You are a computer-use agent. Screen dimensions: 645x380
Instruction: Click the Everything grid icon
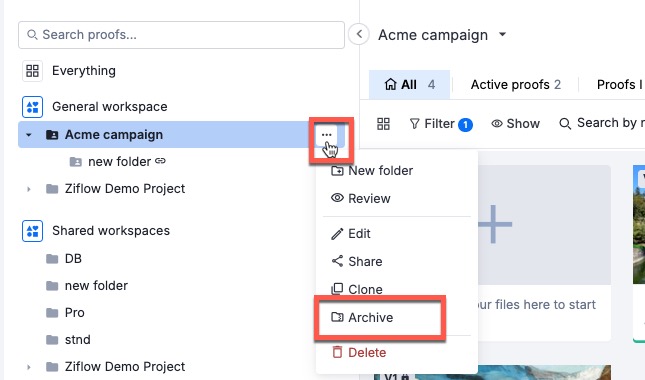click(32, 71)
